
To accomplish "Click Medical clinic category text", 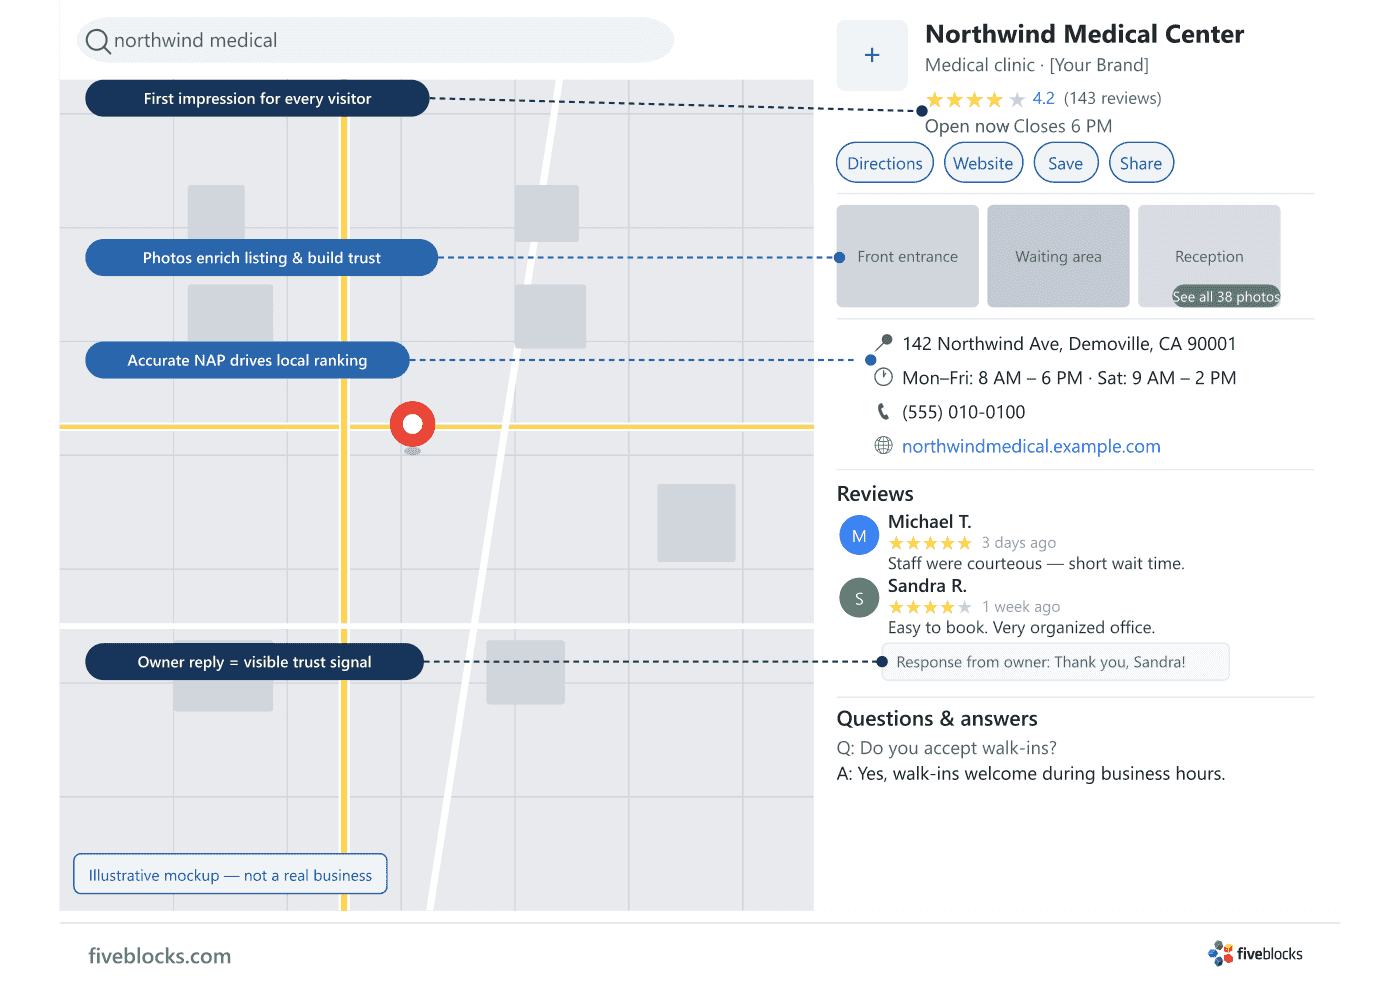I will [980, 65].
